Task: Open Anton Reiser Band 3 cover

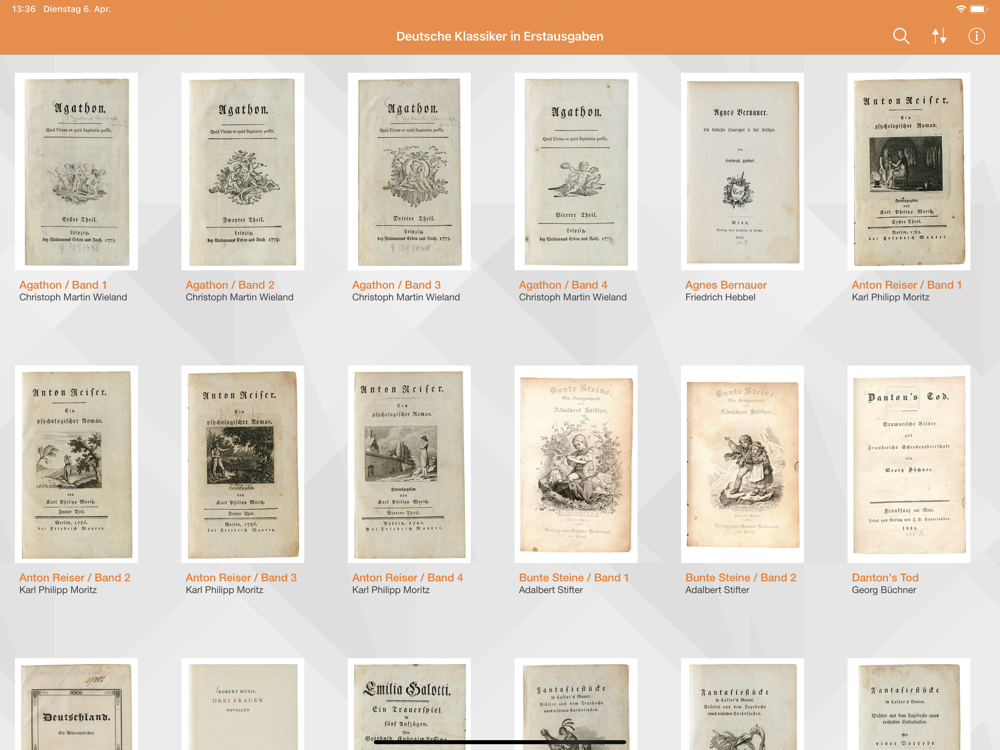Action: tap(243, 464)
